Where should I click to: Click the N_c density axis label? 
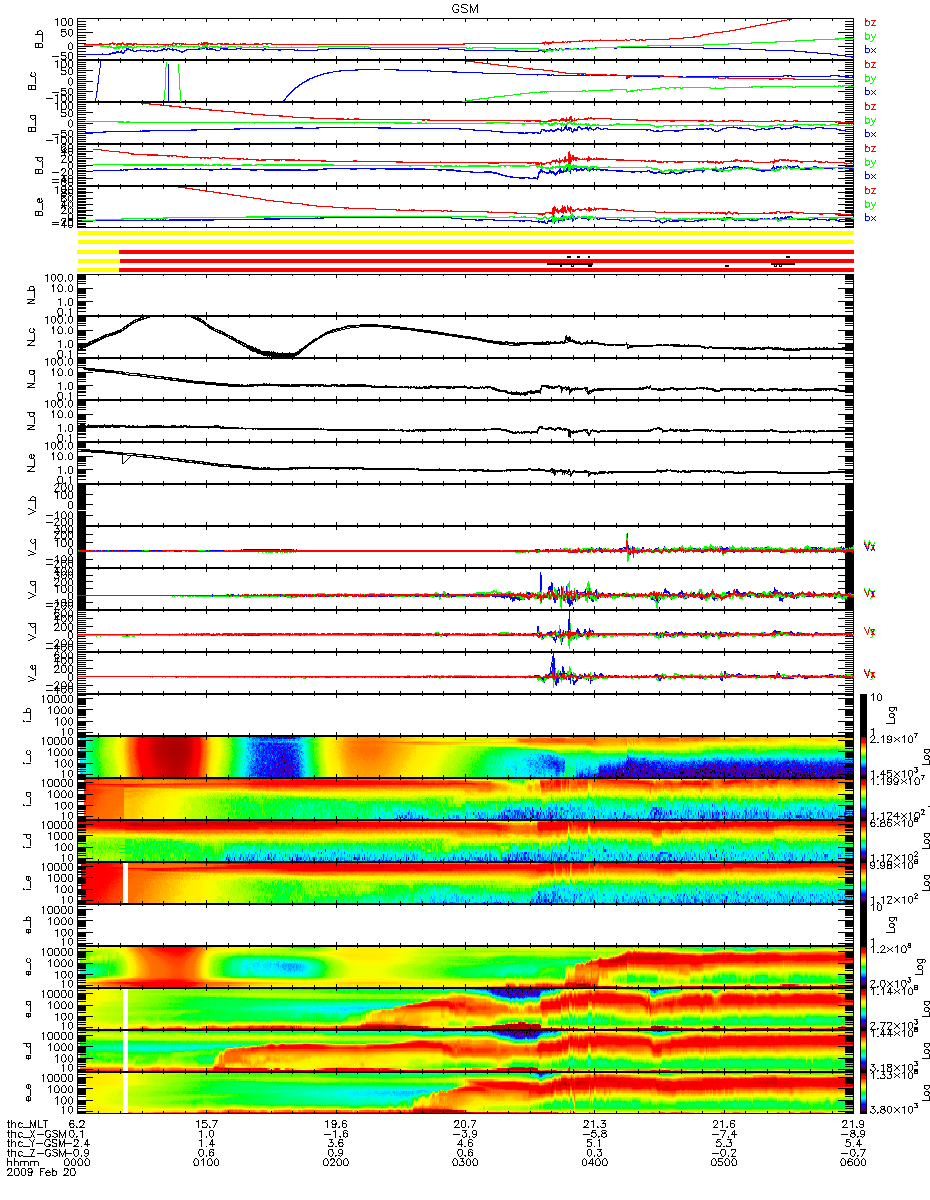click(x=30, y=338)
